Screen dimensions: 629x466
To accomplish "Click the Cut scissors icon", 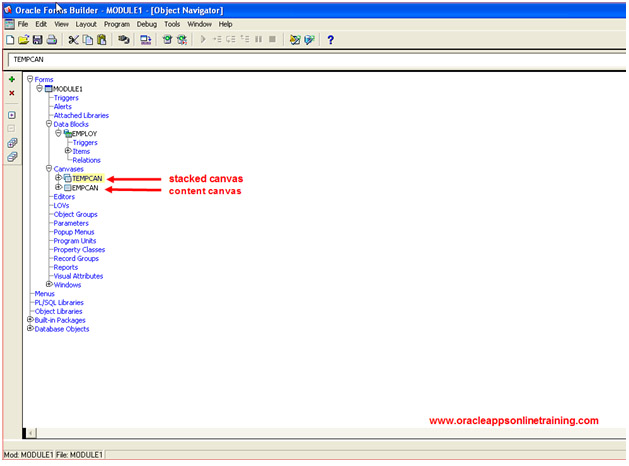I will click(x=74, y=40).
